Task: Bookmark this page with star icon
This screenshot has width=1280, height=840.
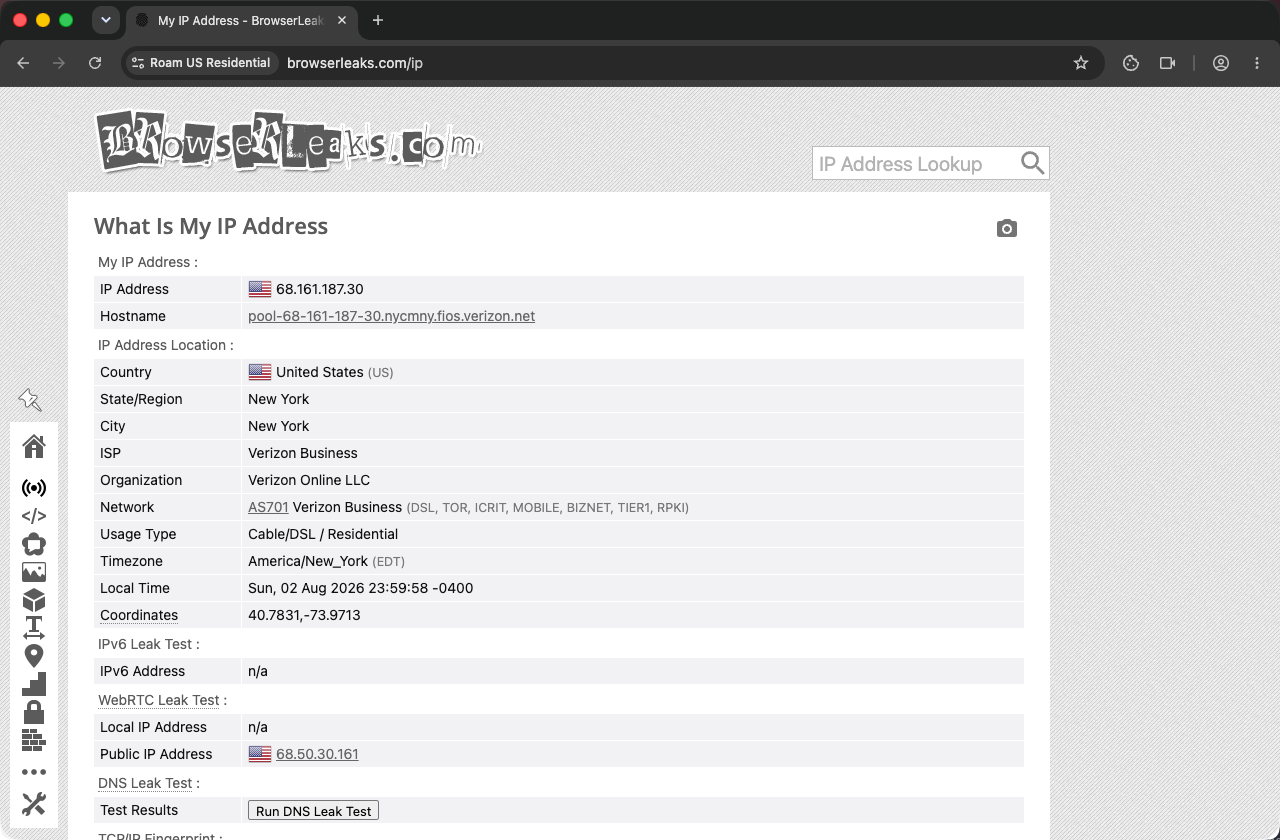Action: (1081, 63)
